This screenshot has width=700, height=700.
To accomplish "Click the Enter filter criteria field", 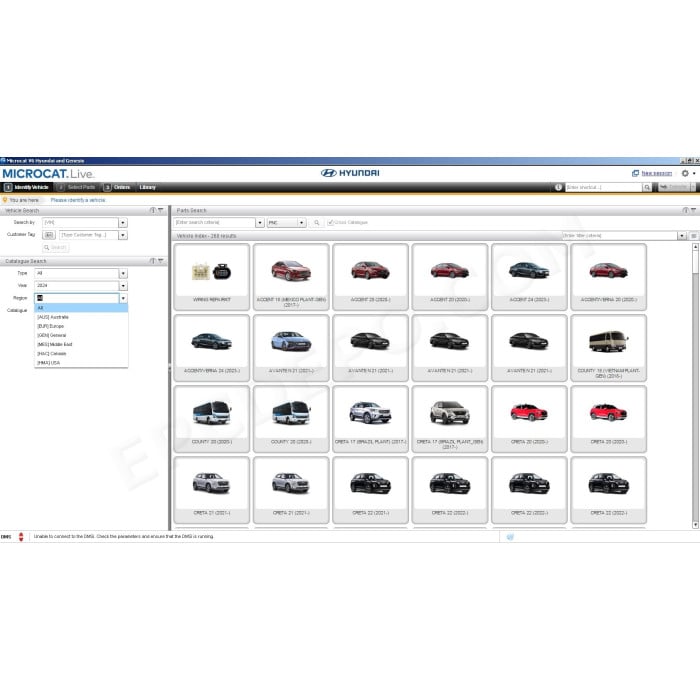I will (620, 236).
